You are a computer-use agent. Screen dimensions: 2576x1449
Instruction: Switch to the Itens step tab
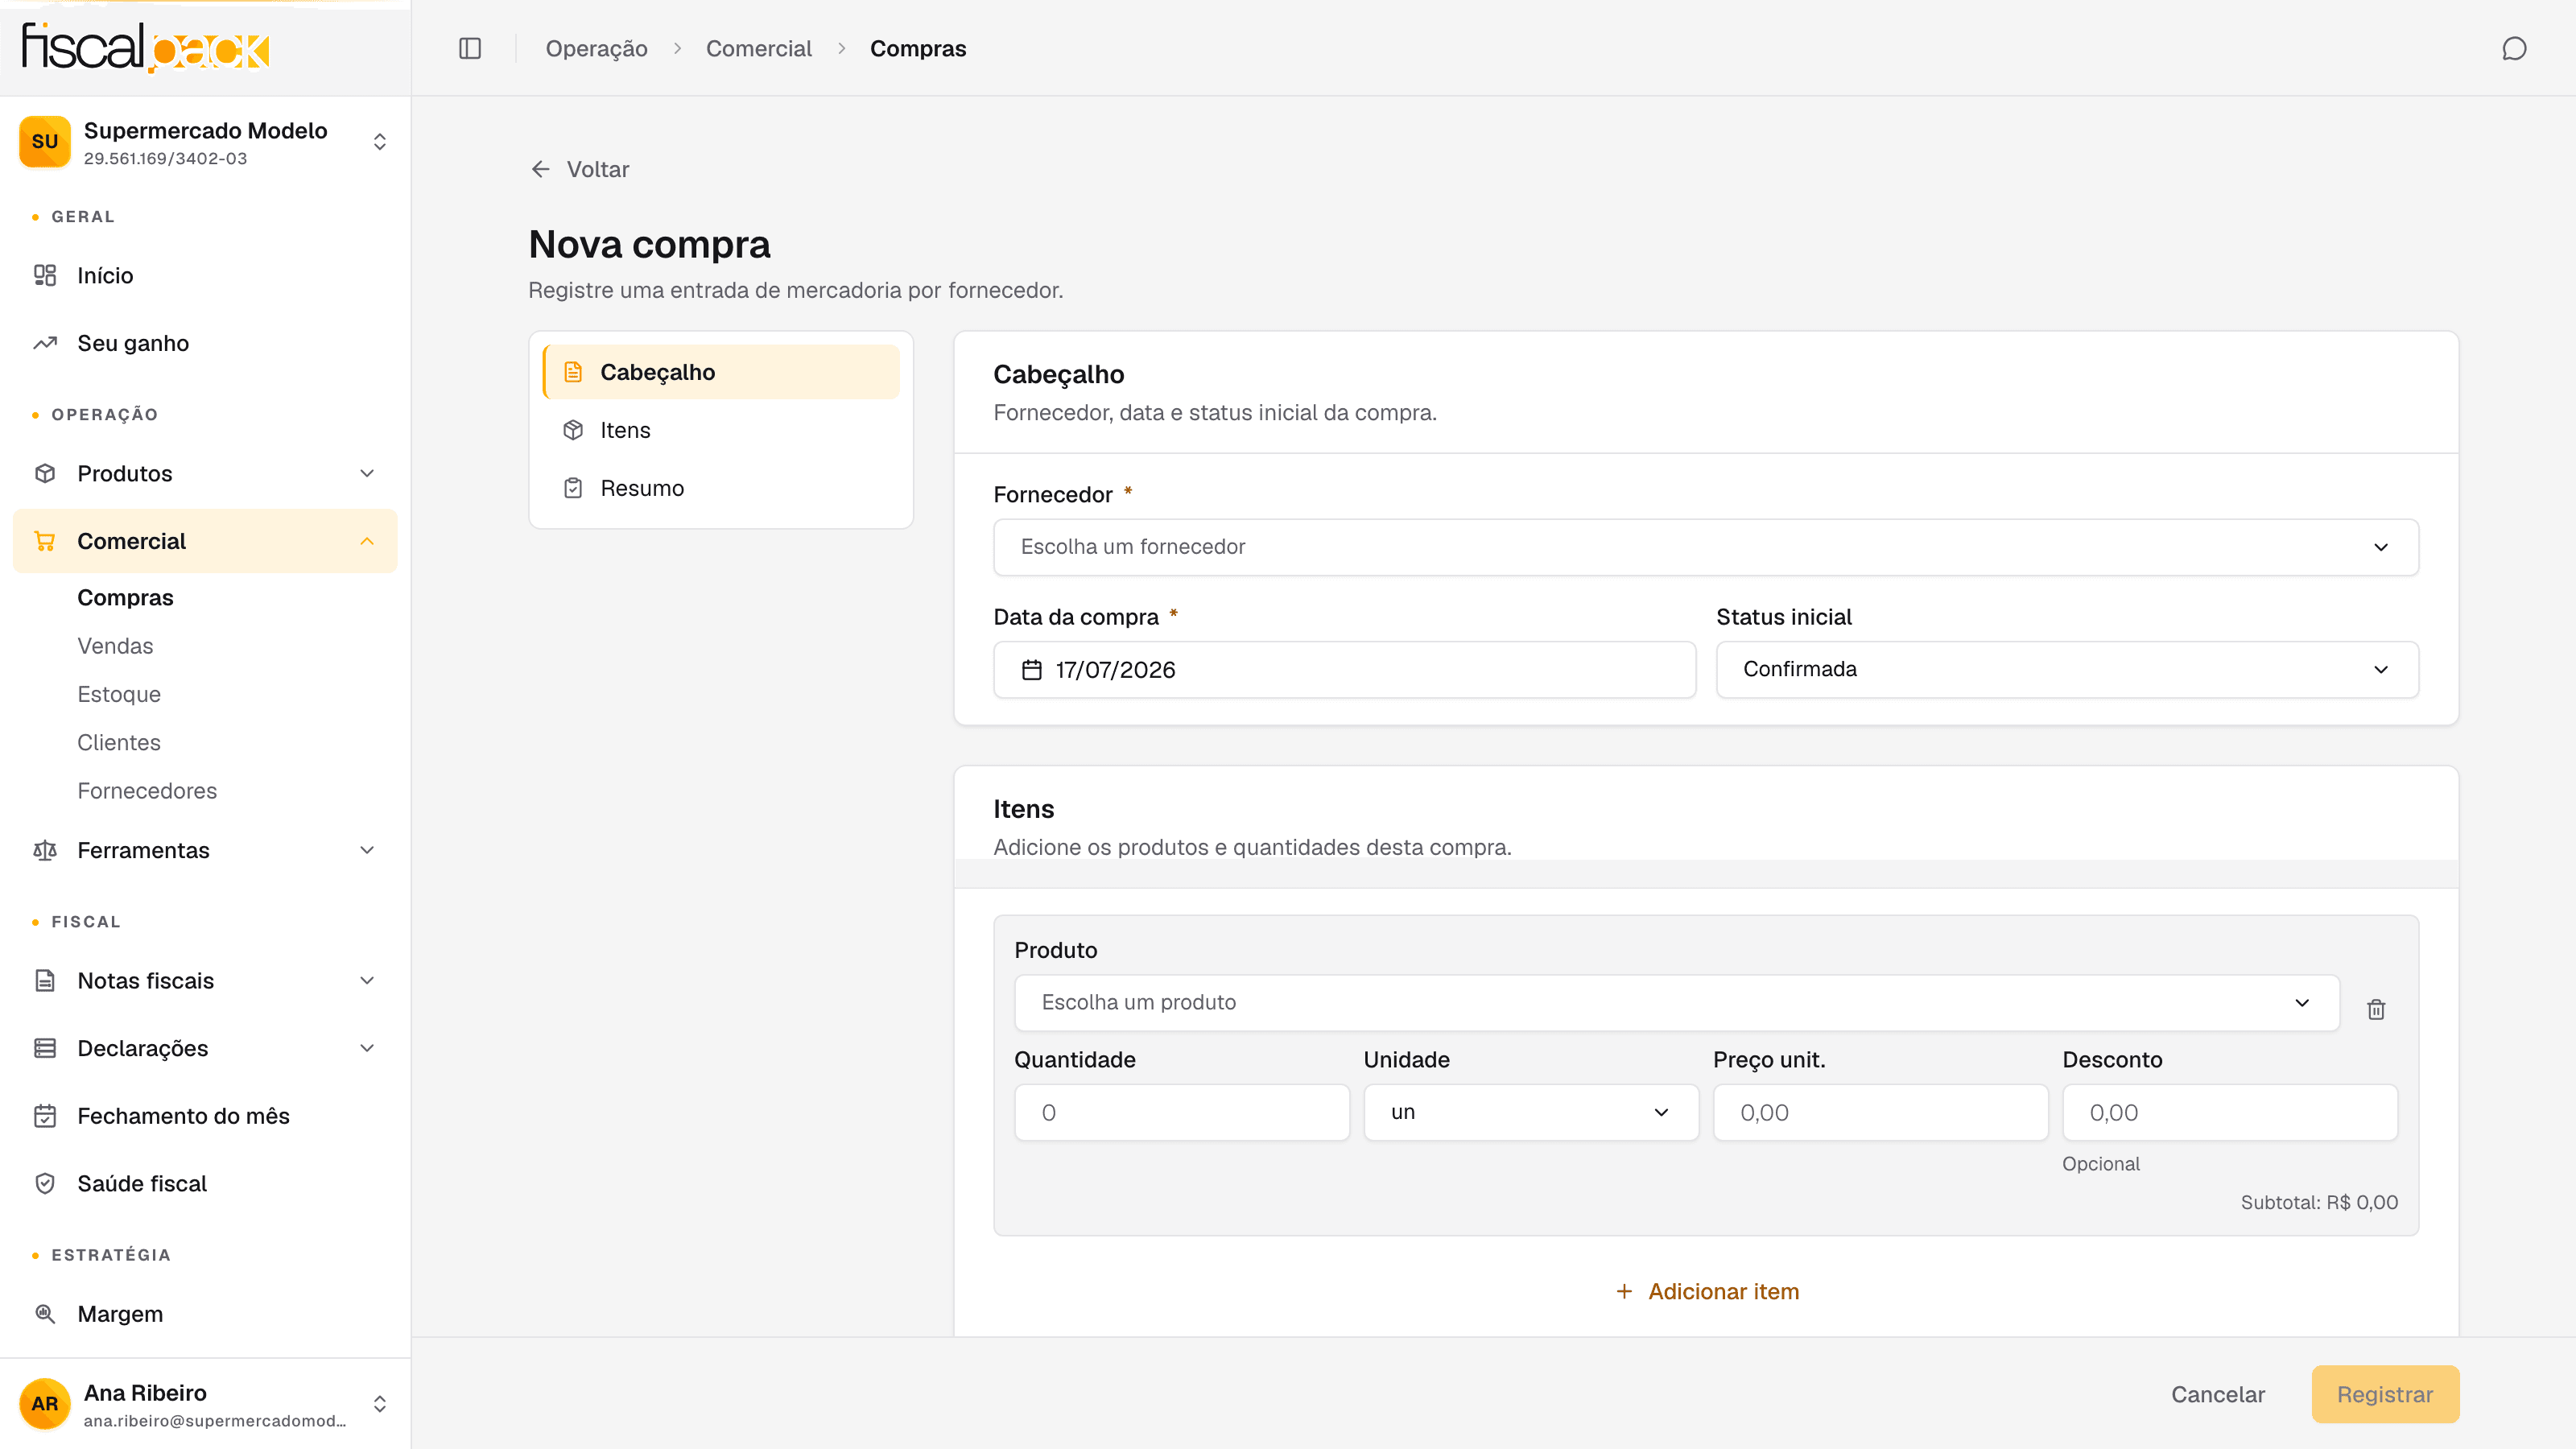[721, 430]
